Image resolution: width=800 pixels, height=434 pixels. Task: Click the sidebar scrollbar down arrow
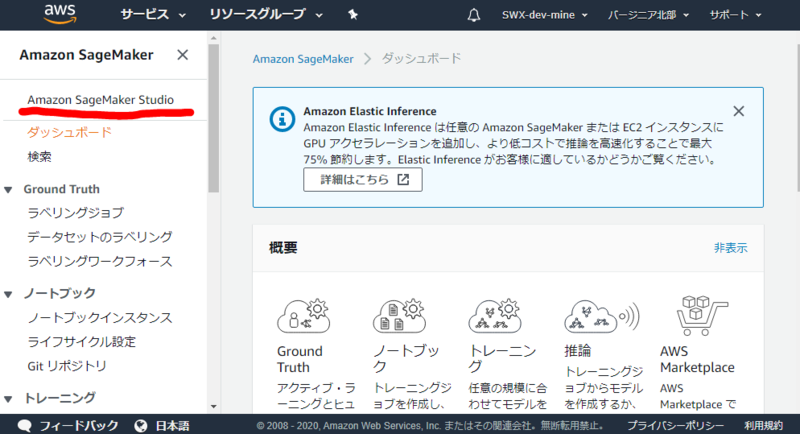[x=214, y=406]
